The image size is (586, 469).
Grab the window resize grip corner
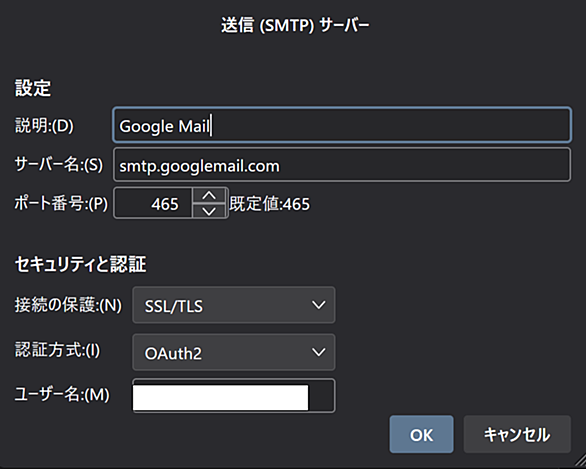(579, 463)
